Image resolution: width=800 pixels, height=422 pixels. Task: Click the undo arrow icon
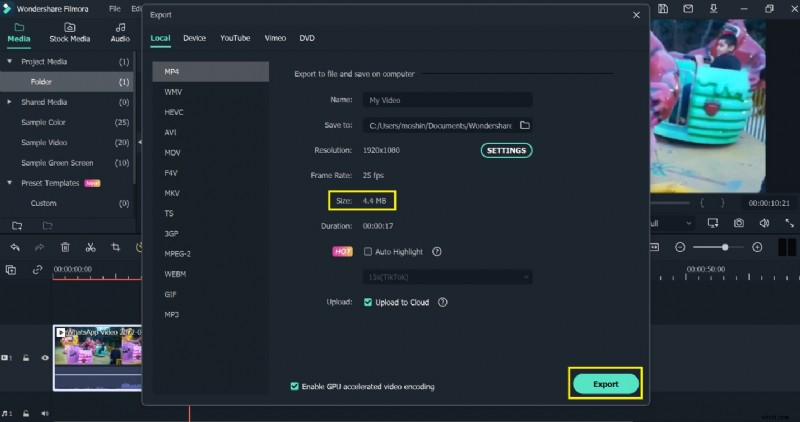[x=15, y=247]
